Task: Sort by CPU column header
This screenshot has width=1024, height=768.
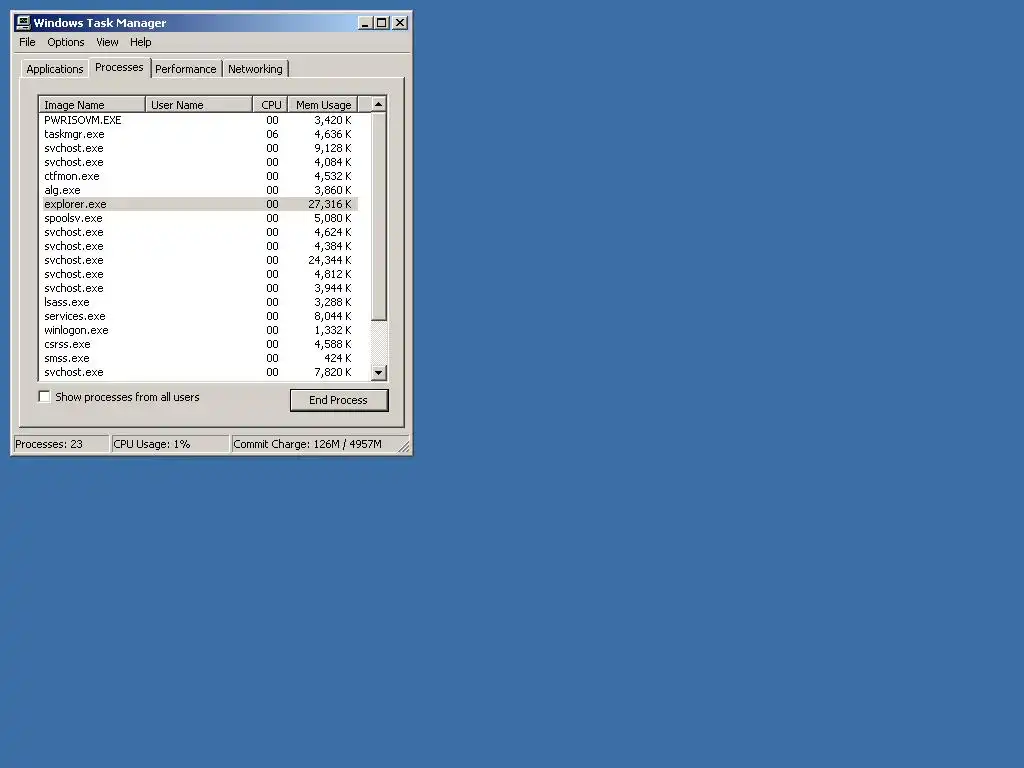Action: pyautogui.click(x=270, y=104)
